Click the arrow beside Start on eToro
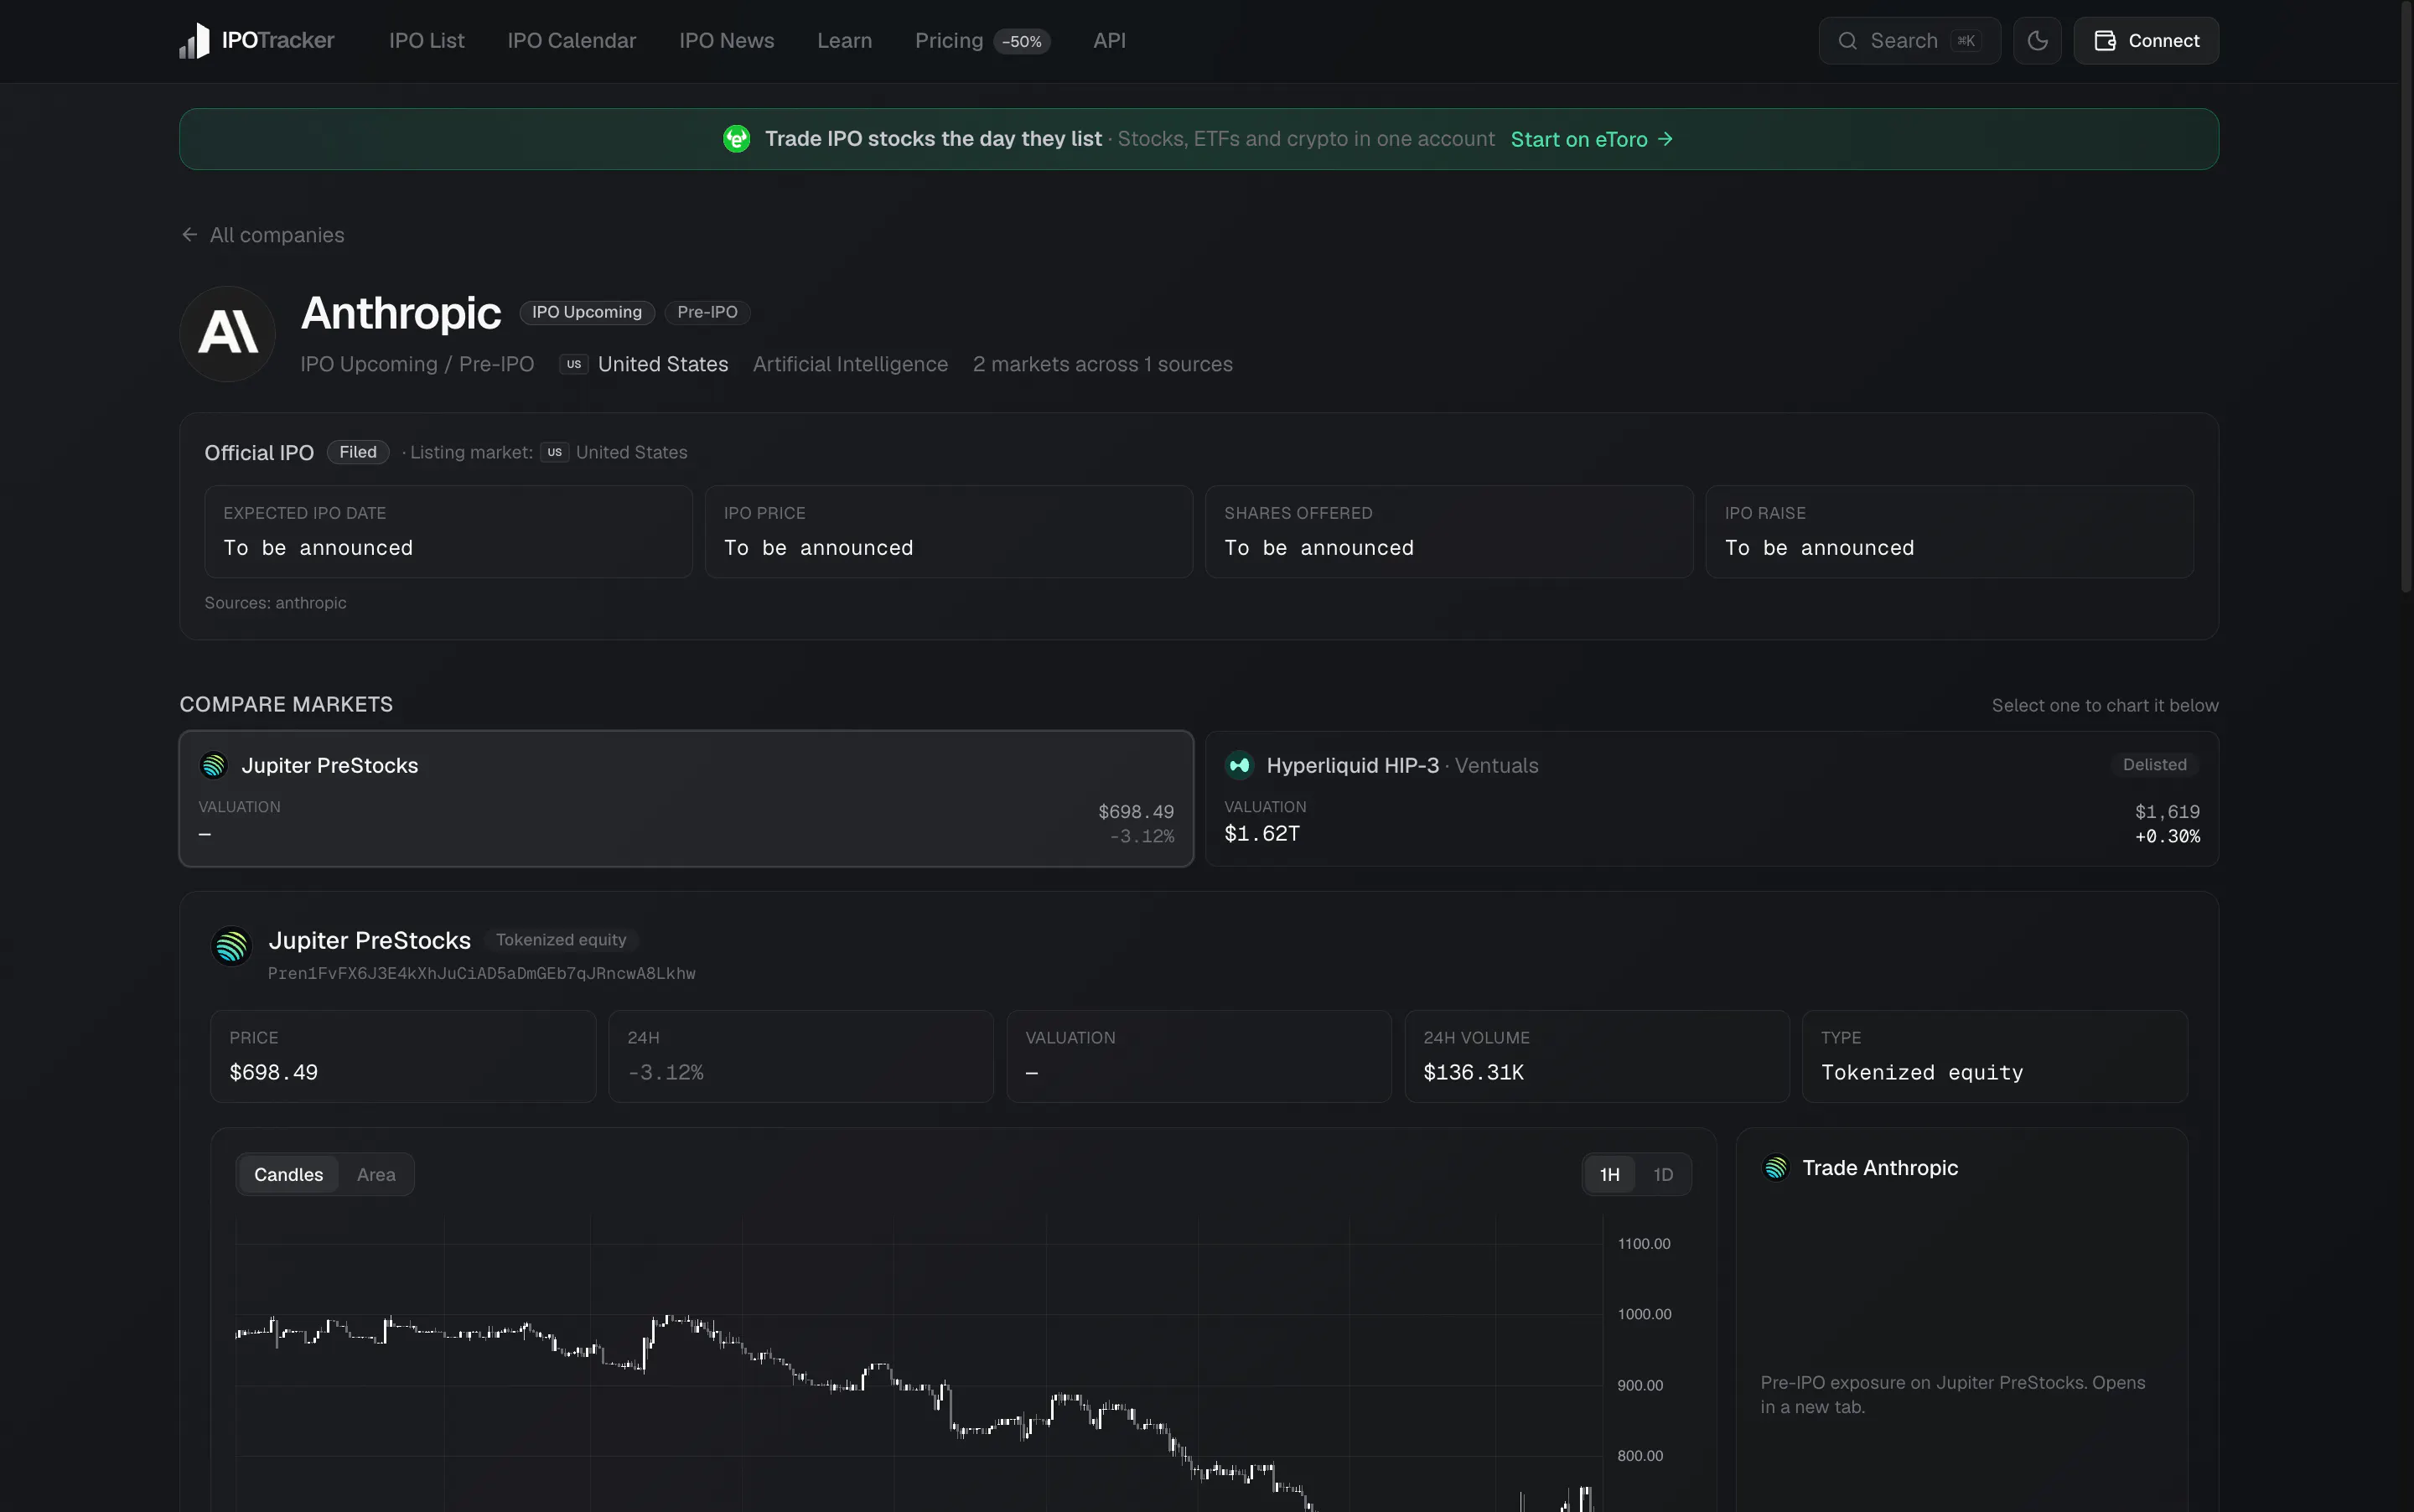 pos(1665,139)
